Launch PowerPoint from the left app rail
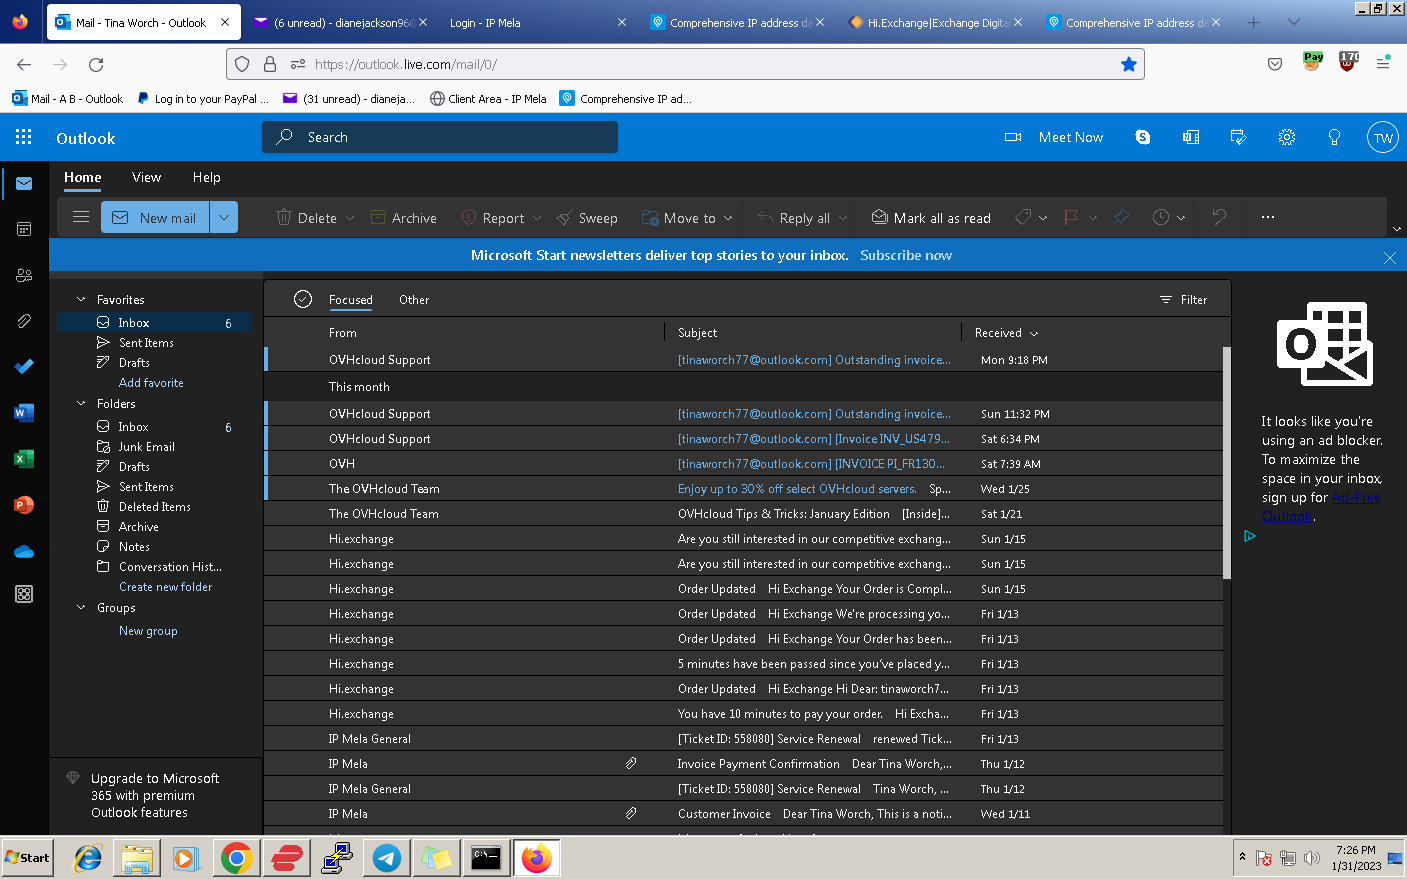The image size is (1407, 879). coord(24,505)
